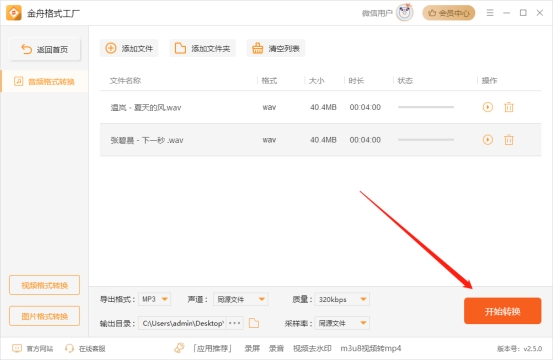Click the 版本号 v2.5.0 text
Screen dimensions: 554x360
[x=519, y=349]
